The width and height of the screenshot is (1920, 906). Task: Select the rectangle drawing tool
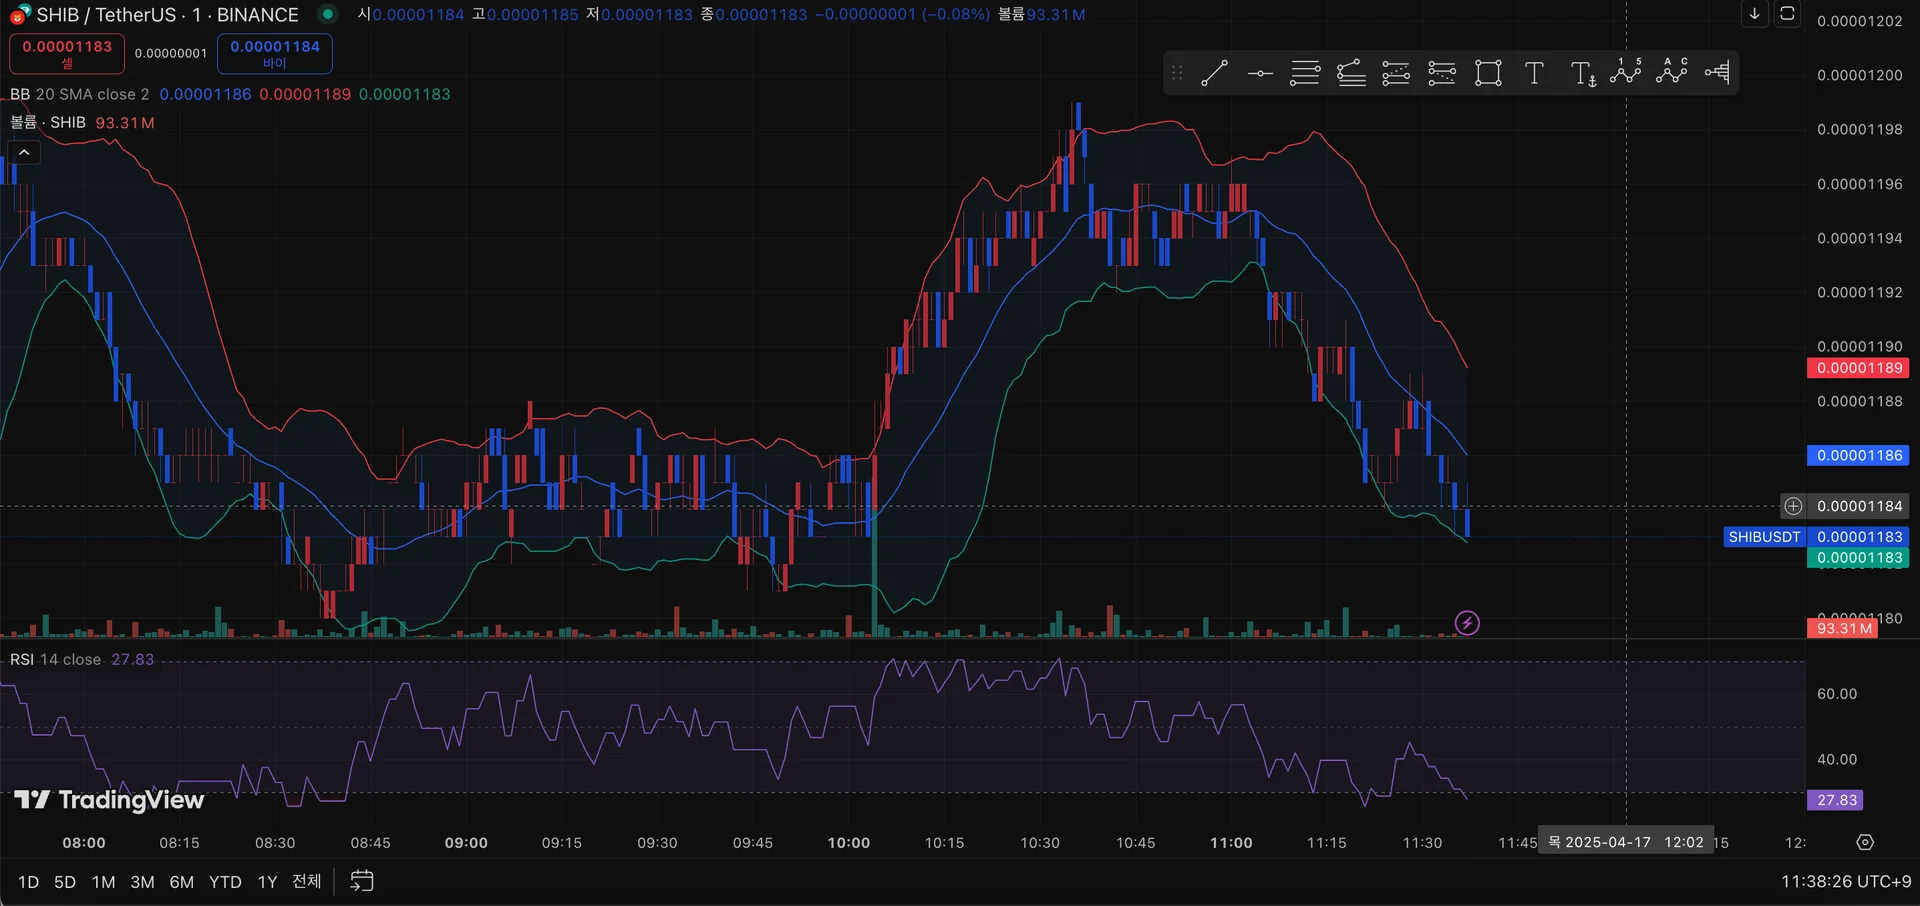point(1488,73)
